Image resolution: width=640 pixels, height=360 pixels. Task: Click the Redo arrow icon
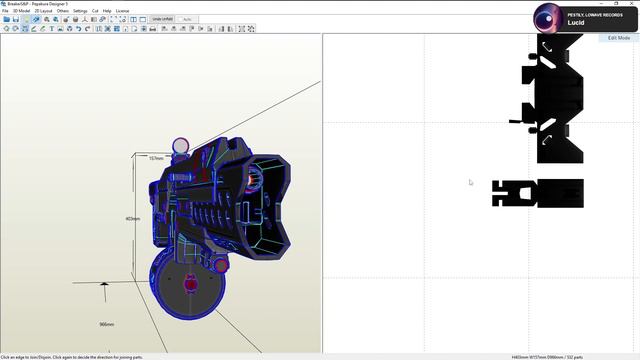87,29
